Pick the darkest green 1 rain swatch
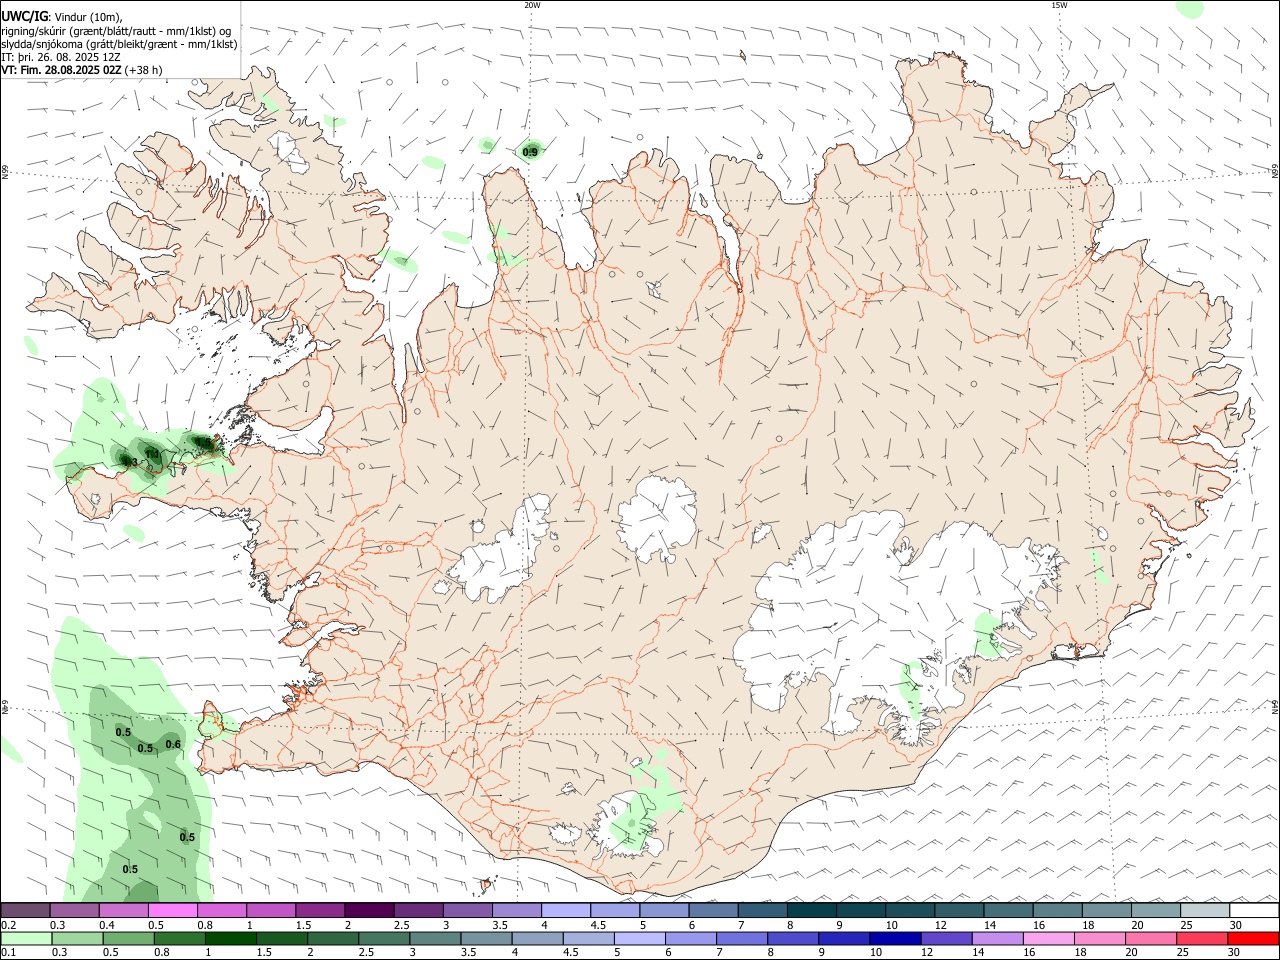The width and height of the screenshot is (1280, 960). pyautogui.click(x=230, y=939)
